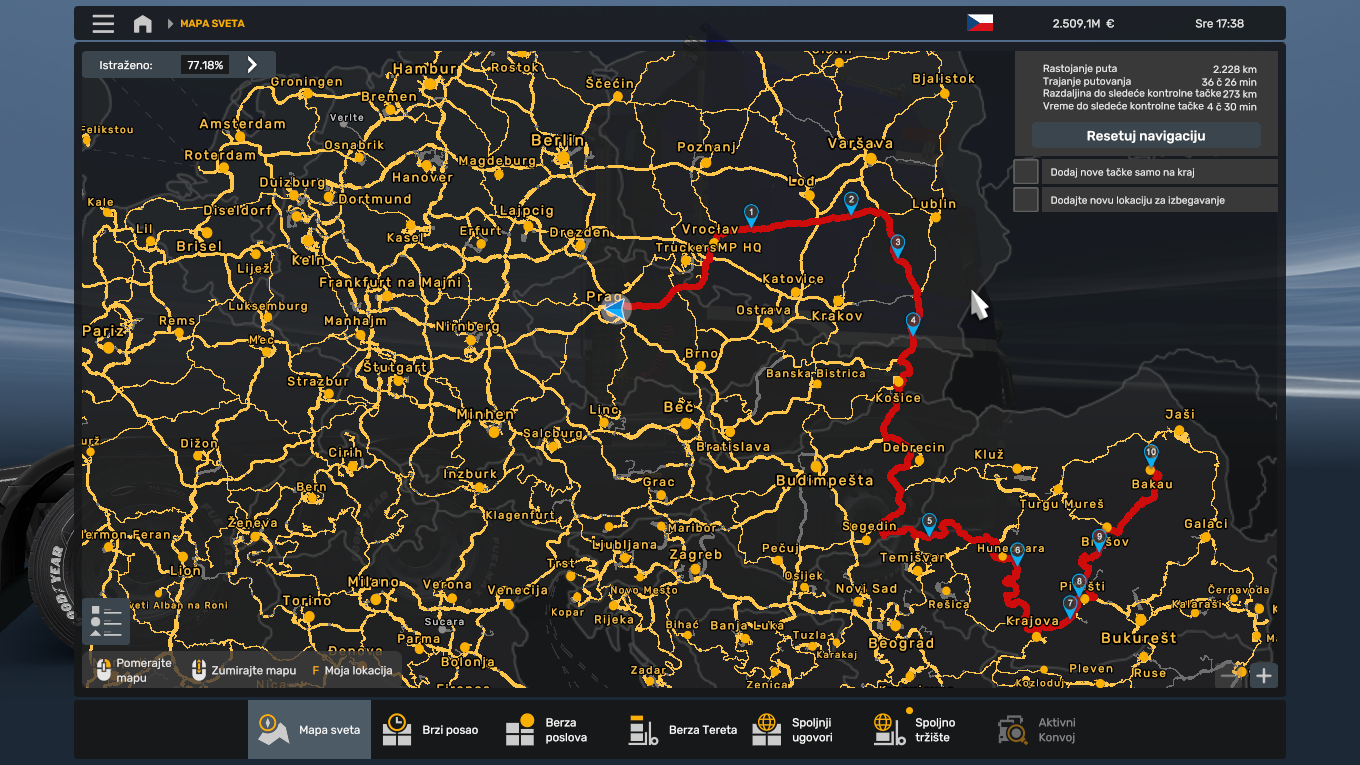Select route waypoint marker 3
The image size is (1360, 765).
pyautogui.click(x=898, y=245)
